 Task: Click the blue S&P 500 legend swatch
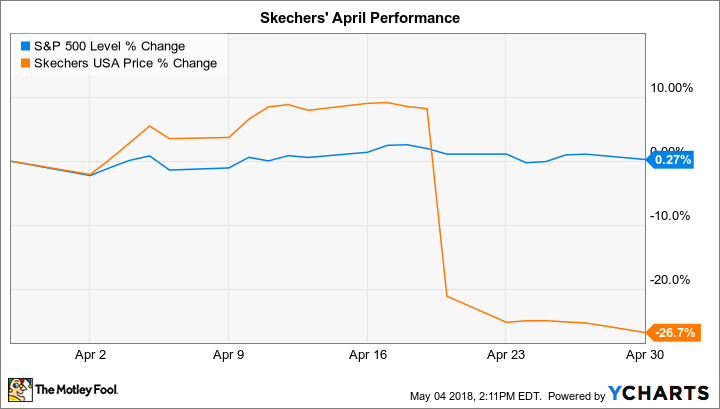(25, 45)
